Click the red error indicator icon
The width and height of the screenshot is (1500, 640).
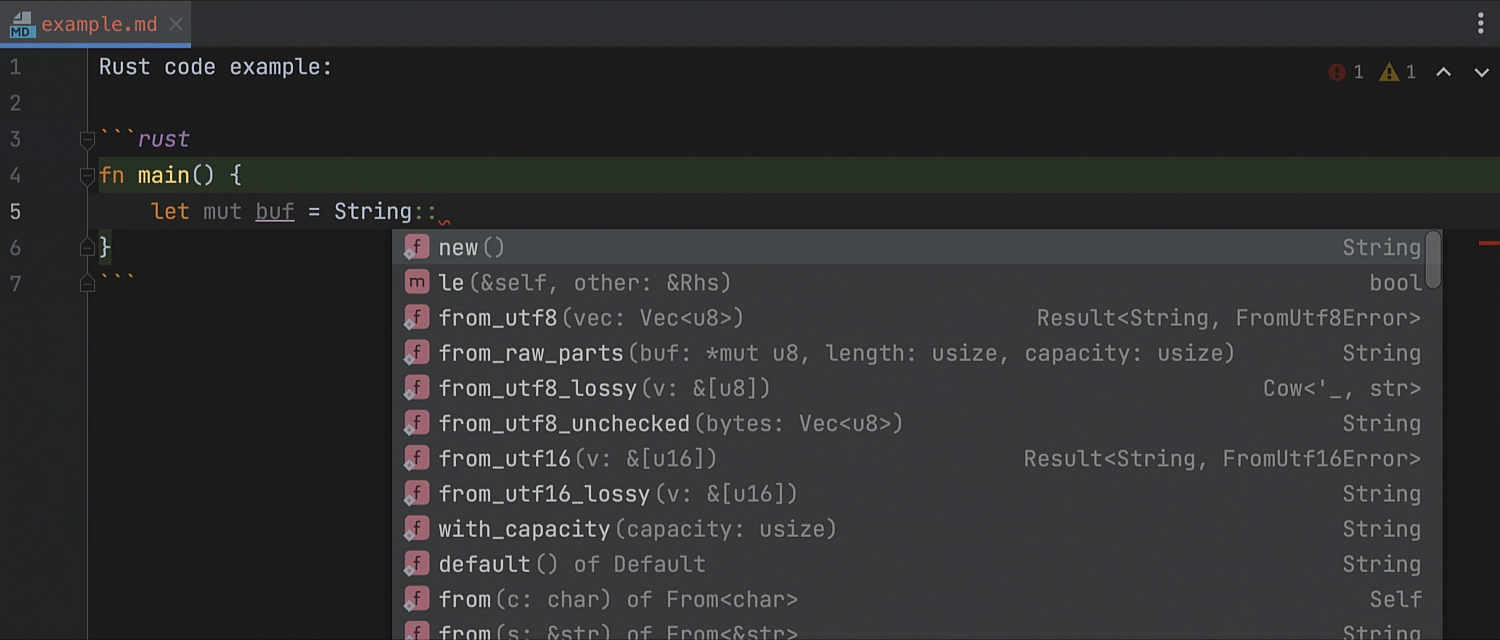pos(1337,72)
